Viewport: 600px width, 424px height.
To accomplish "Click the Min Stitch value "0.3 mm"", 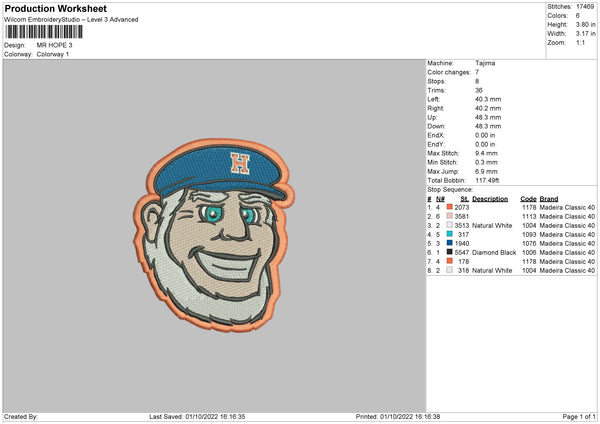I will point(486,162).
